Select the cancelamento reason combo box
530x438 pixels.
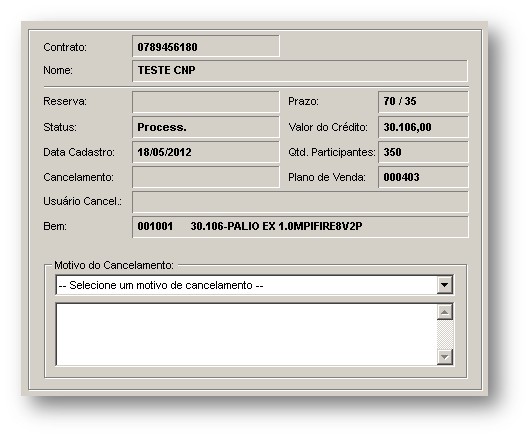pyautogui.click(x=254, y=285)
